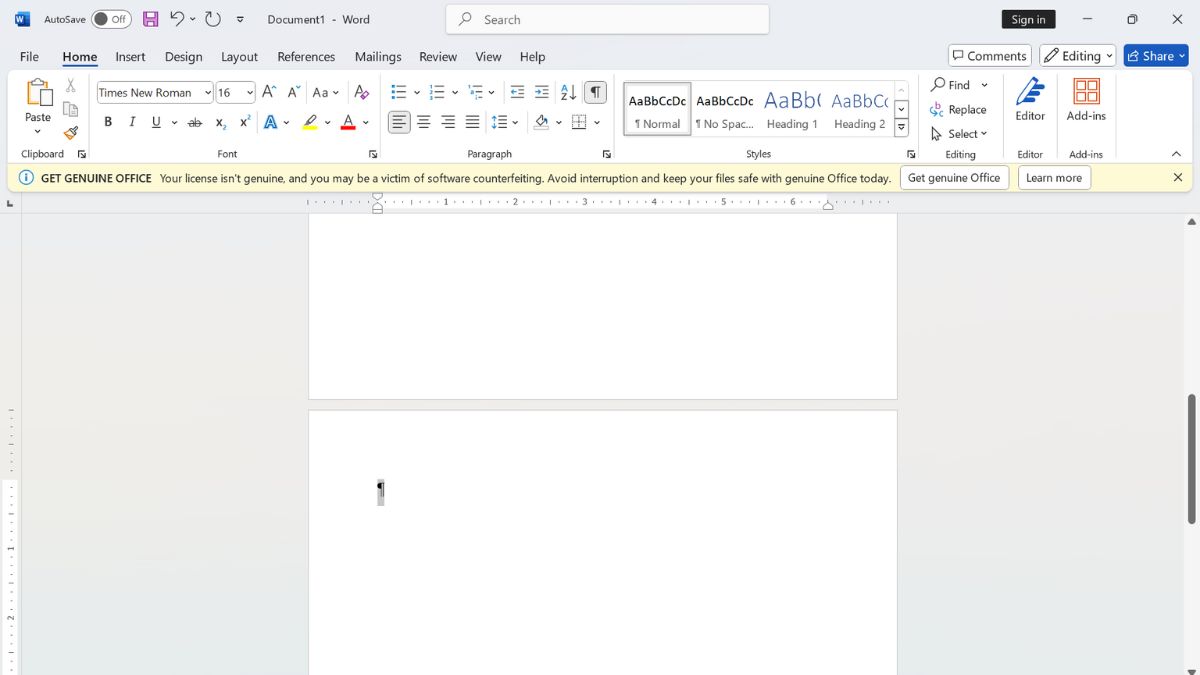Apply the Heading 1 style
The image size is (1200, 675).
click(792, 109)
